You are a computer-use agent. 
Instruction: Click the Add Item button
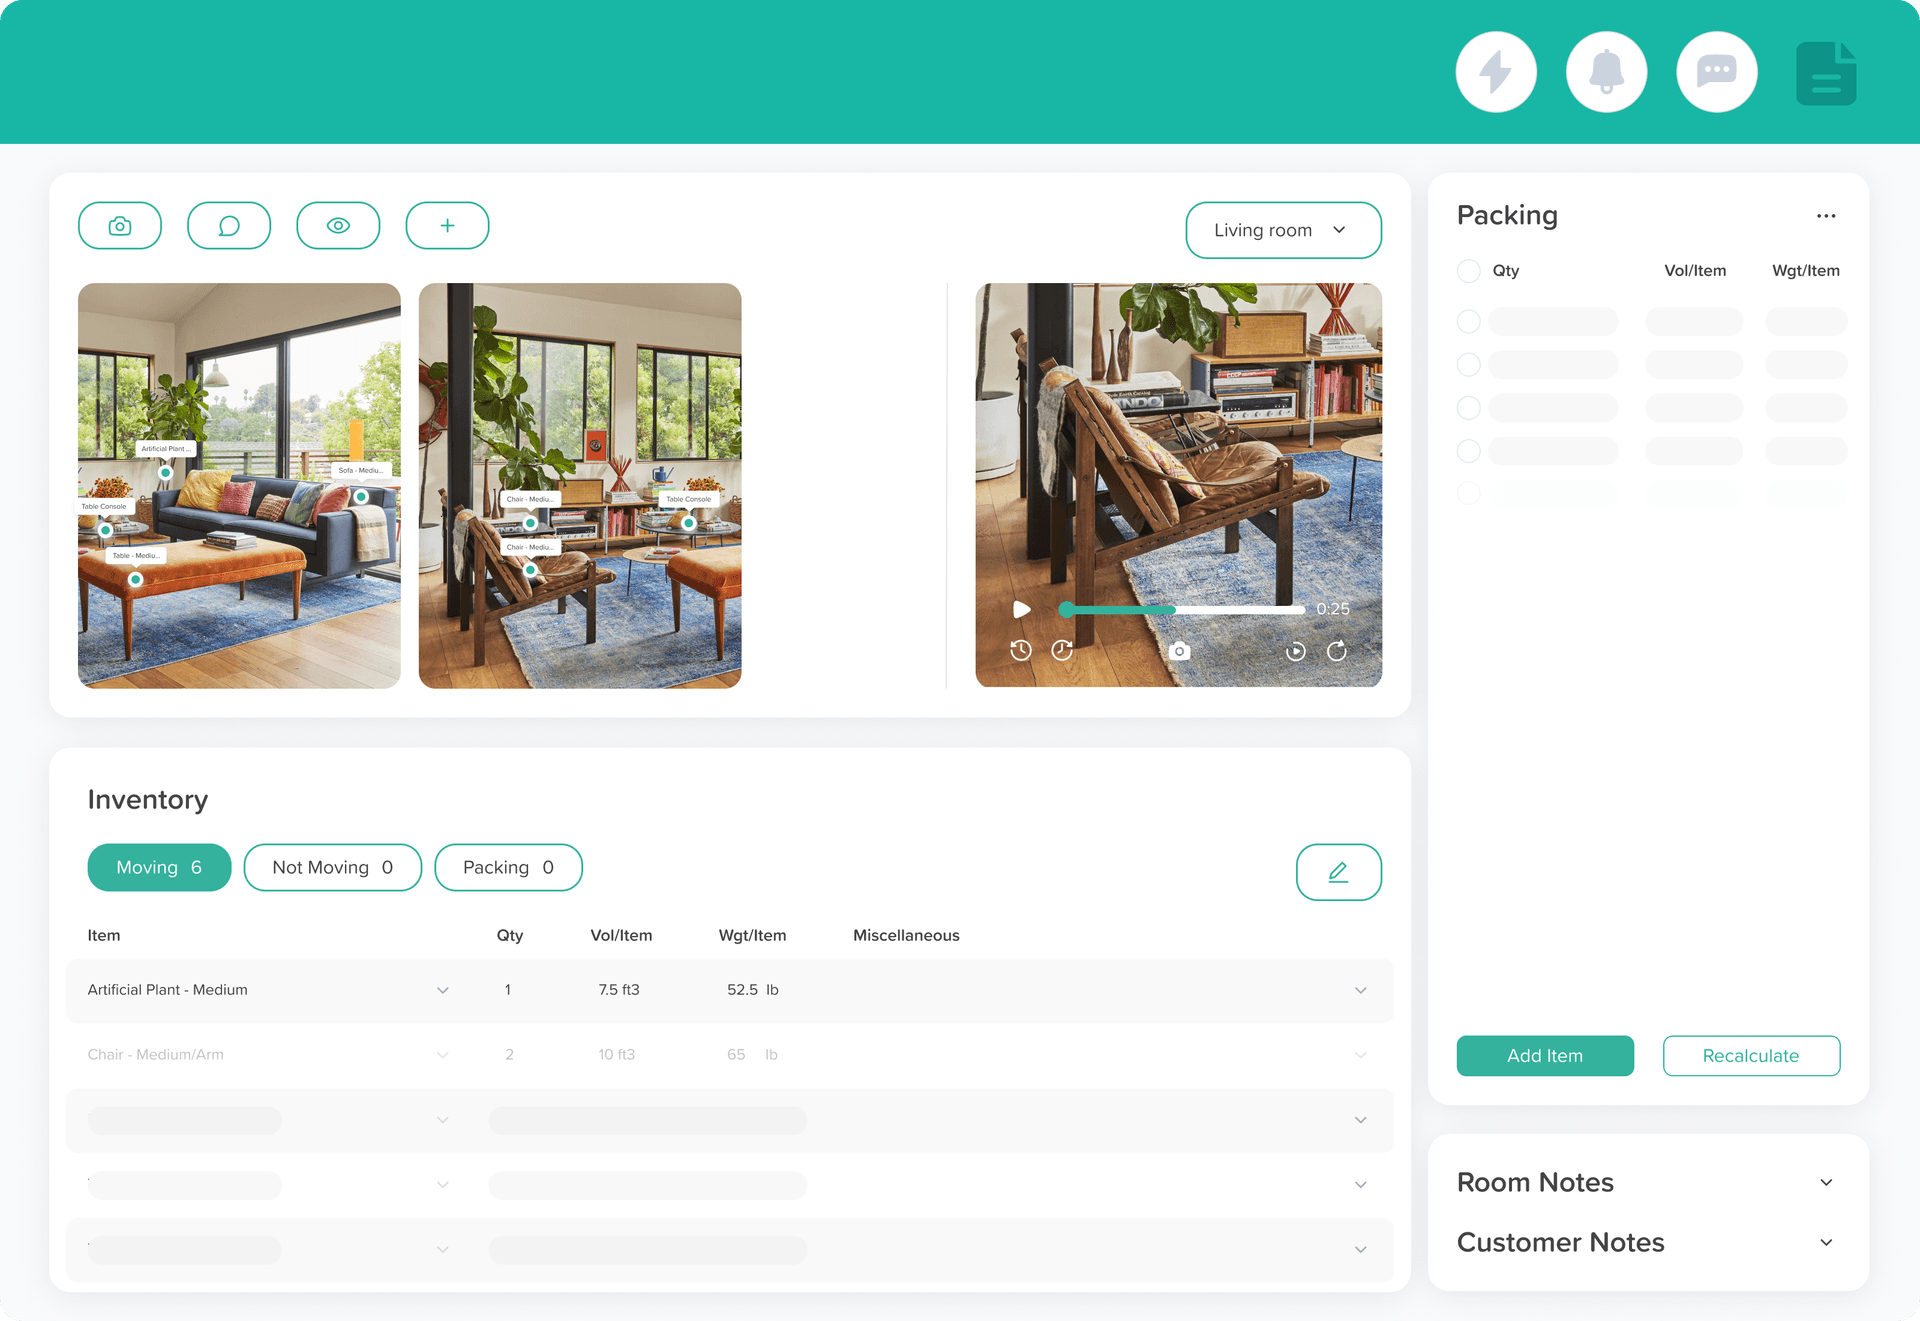pos(1545,1055)
